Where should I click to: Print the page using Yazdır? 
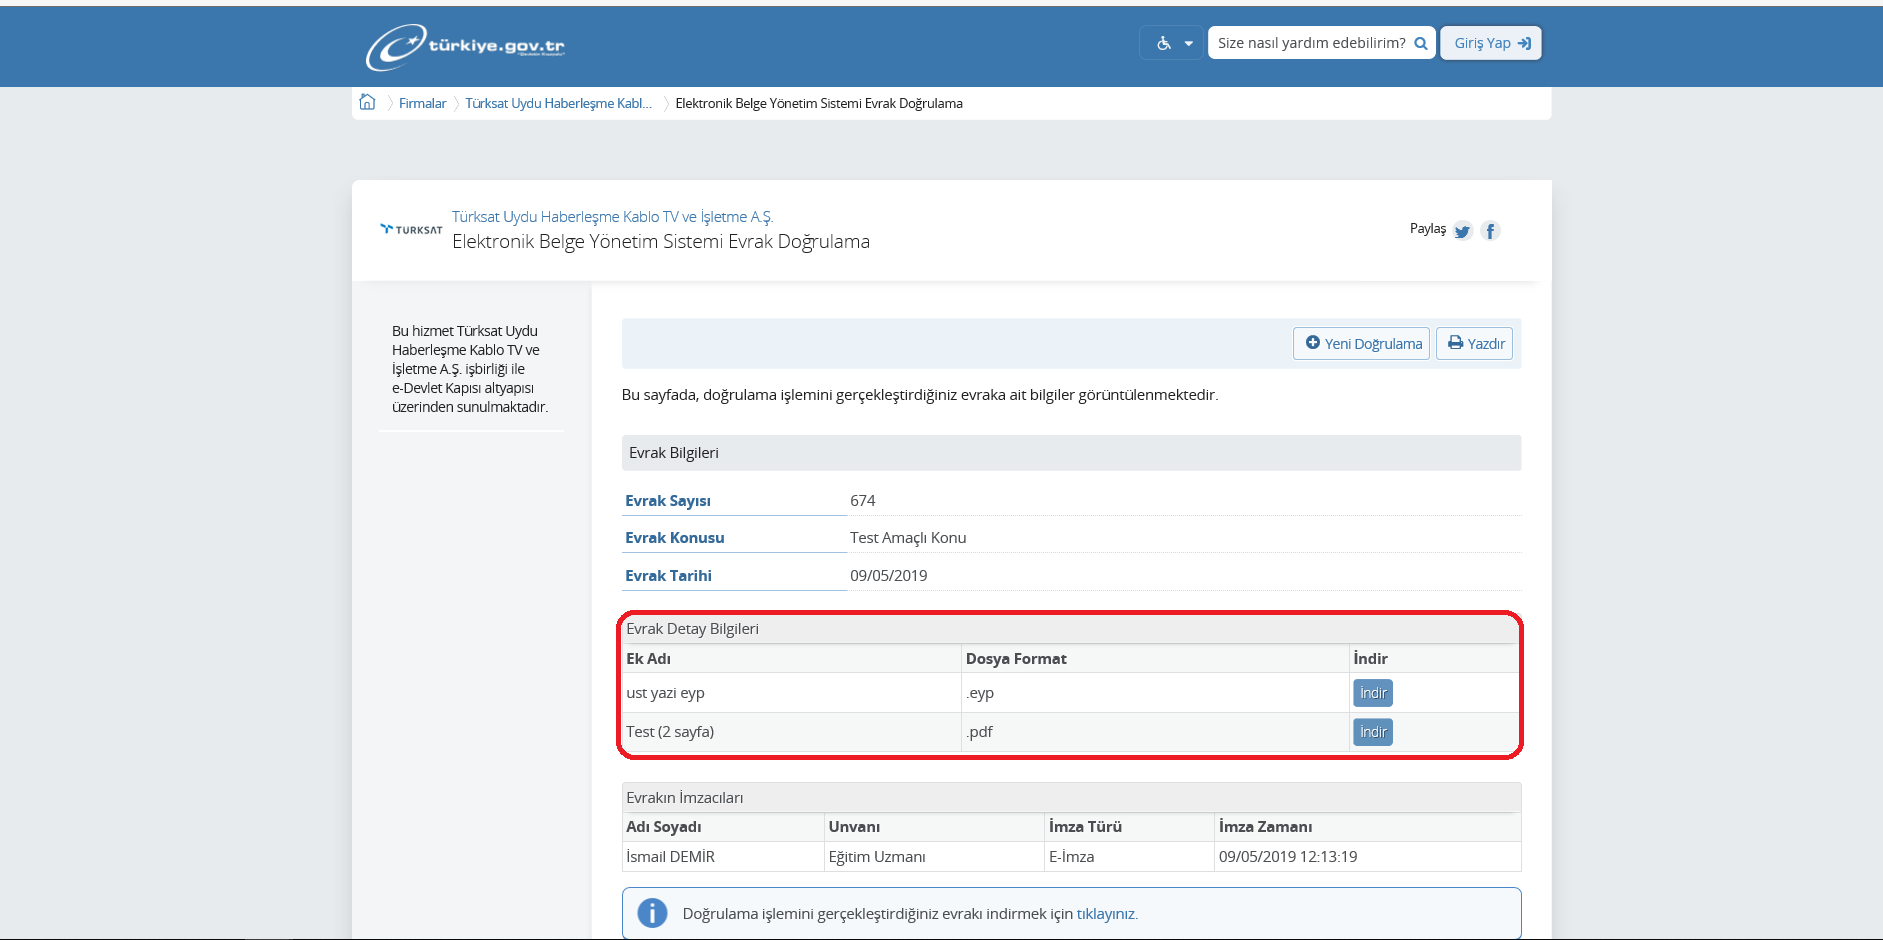pos(1475,343)
